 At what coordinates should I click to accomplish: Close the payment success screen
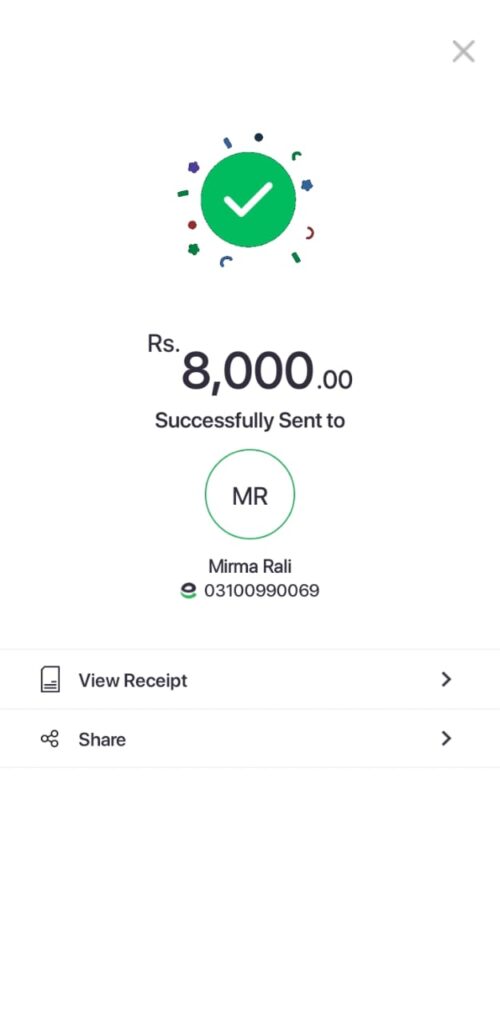pos(463,51)
